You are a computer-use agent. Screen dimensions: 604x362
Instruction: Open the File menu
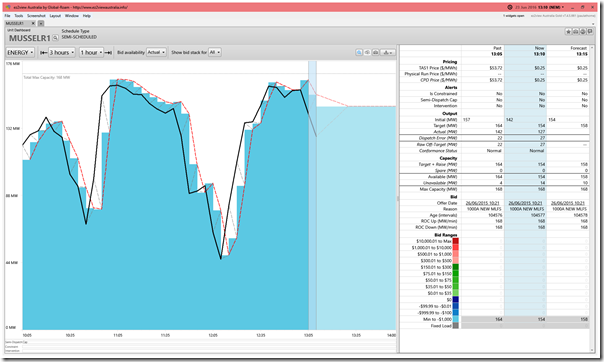pos(7,16)
